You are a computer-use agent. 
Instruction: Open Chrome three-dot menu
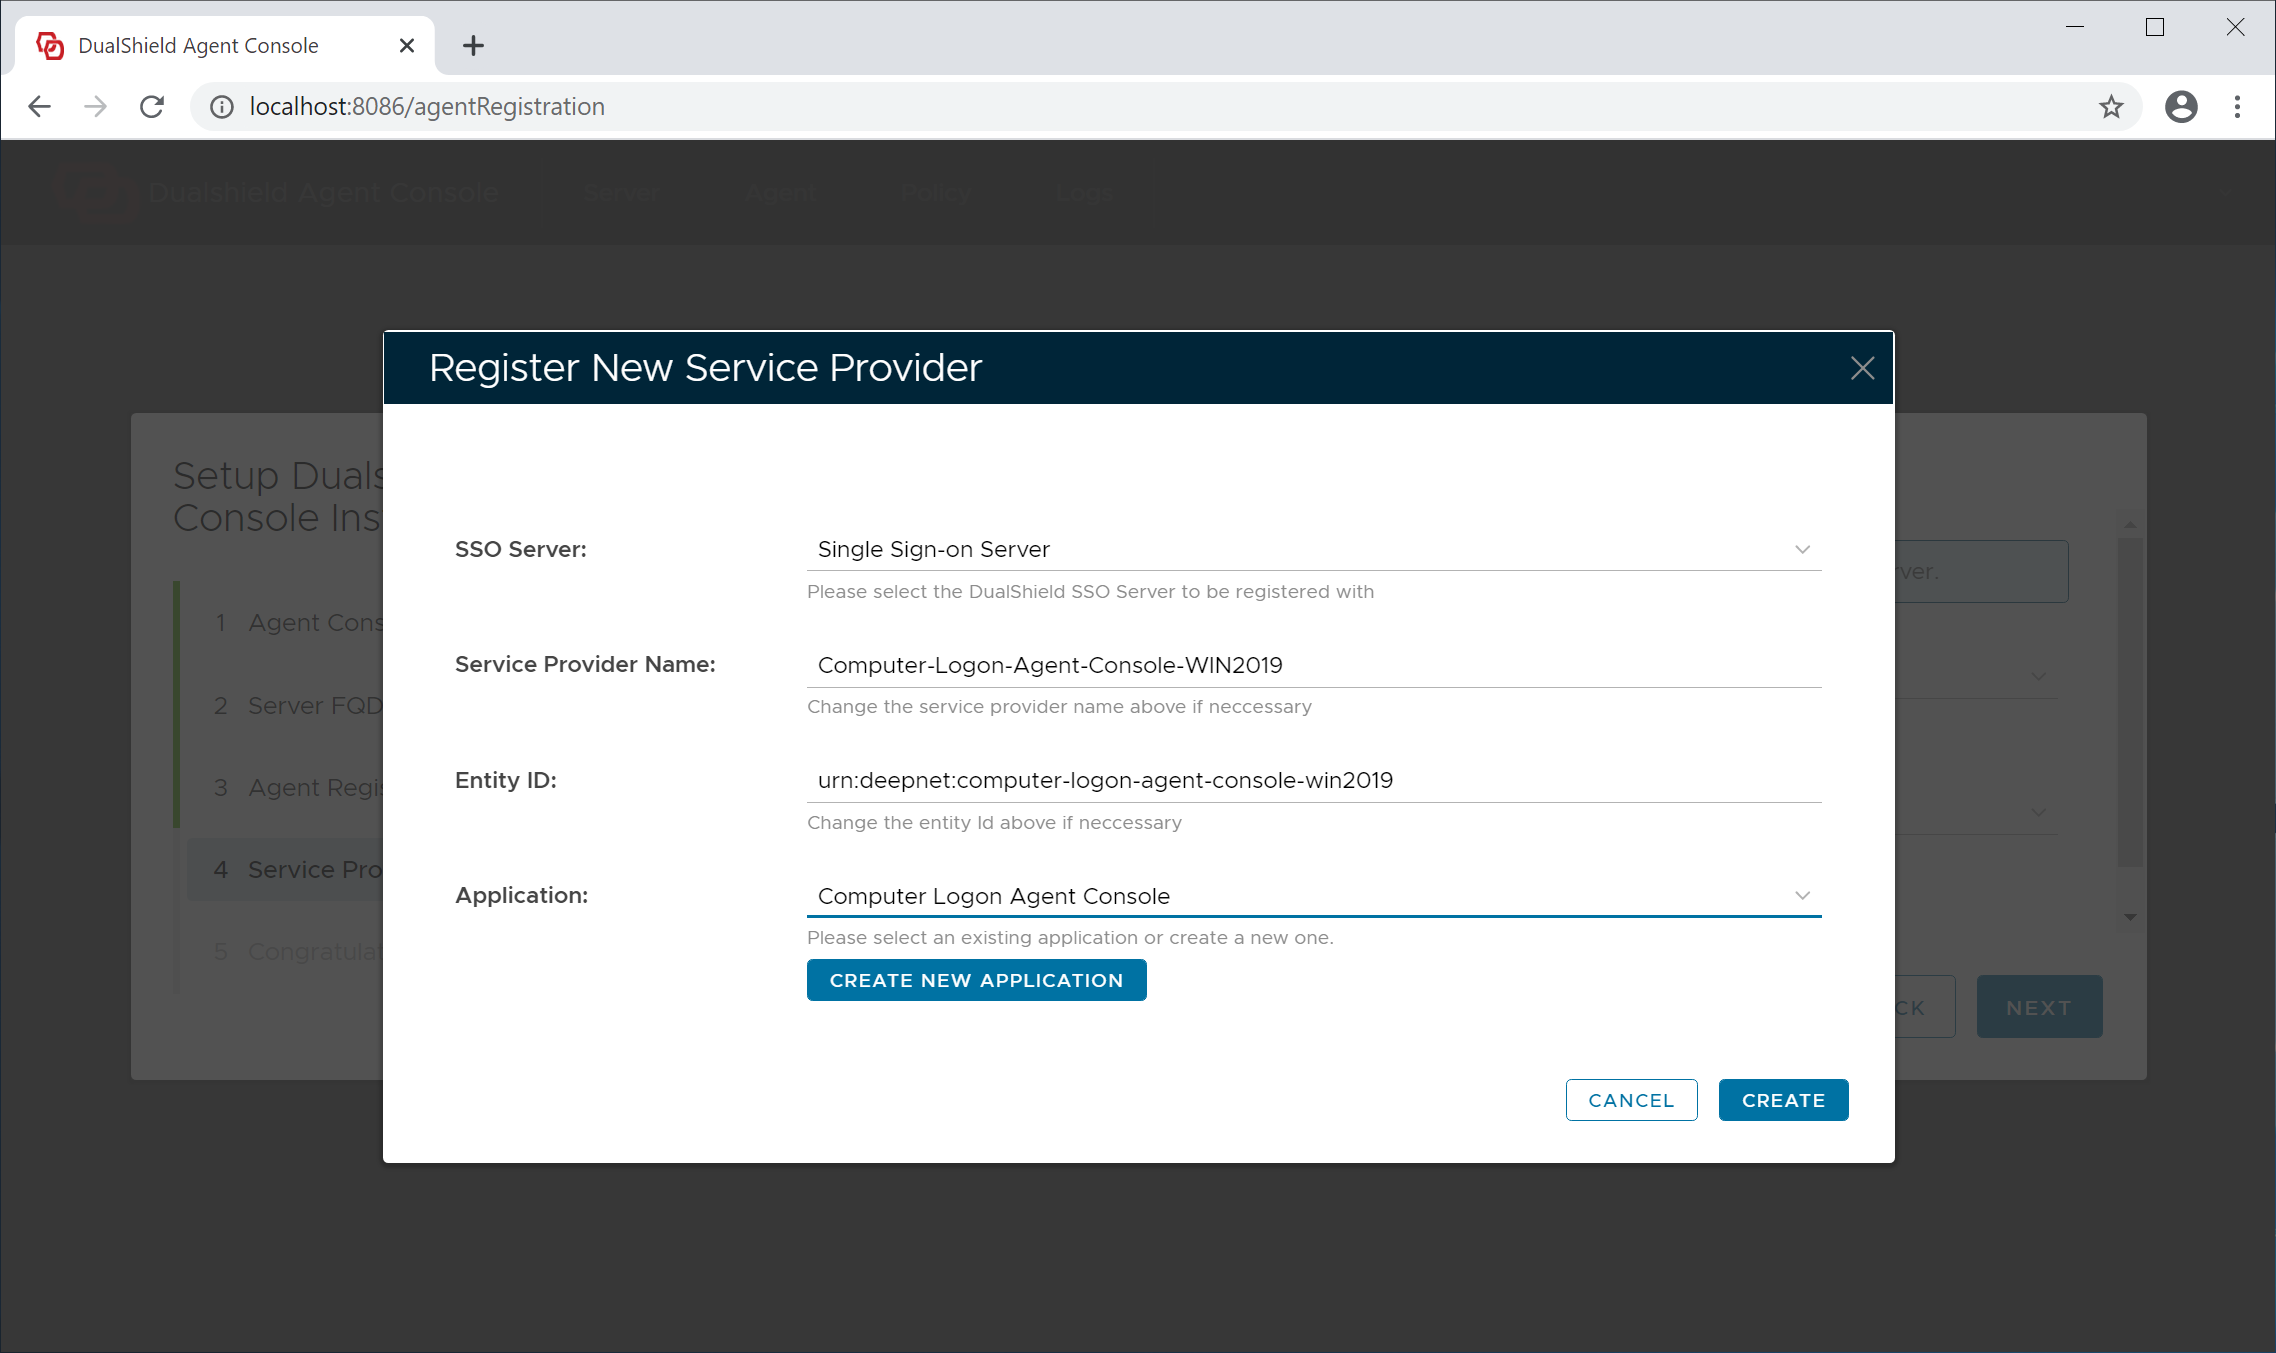[2237, 107]
